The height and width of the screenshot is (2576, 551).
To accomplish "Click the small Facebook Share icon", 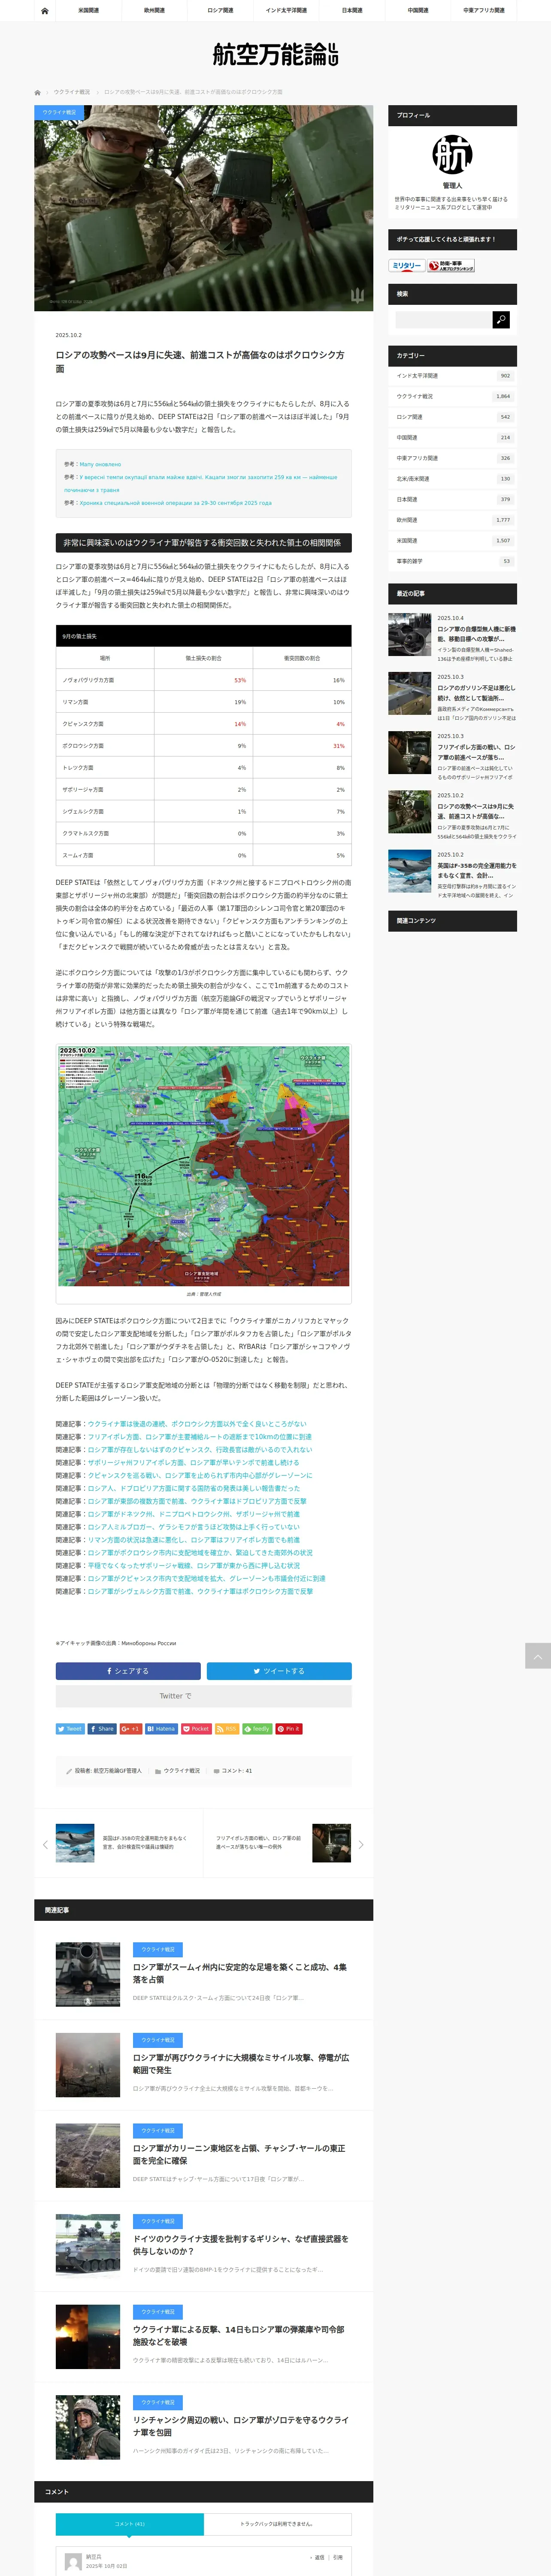I will [x=102, y=1729].
